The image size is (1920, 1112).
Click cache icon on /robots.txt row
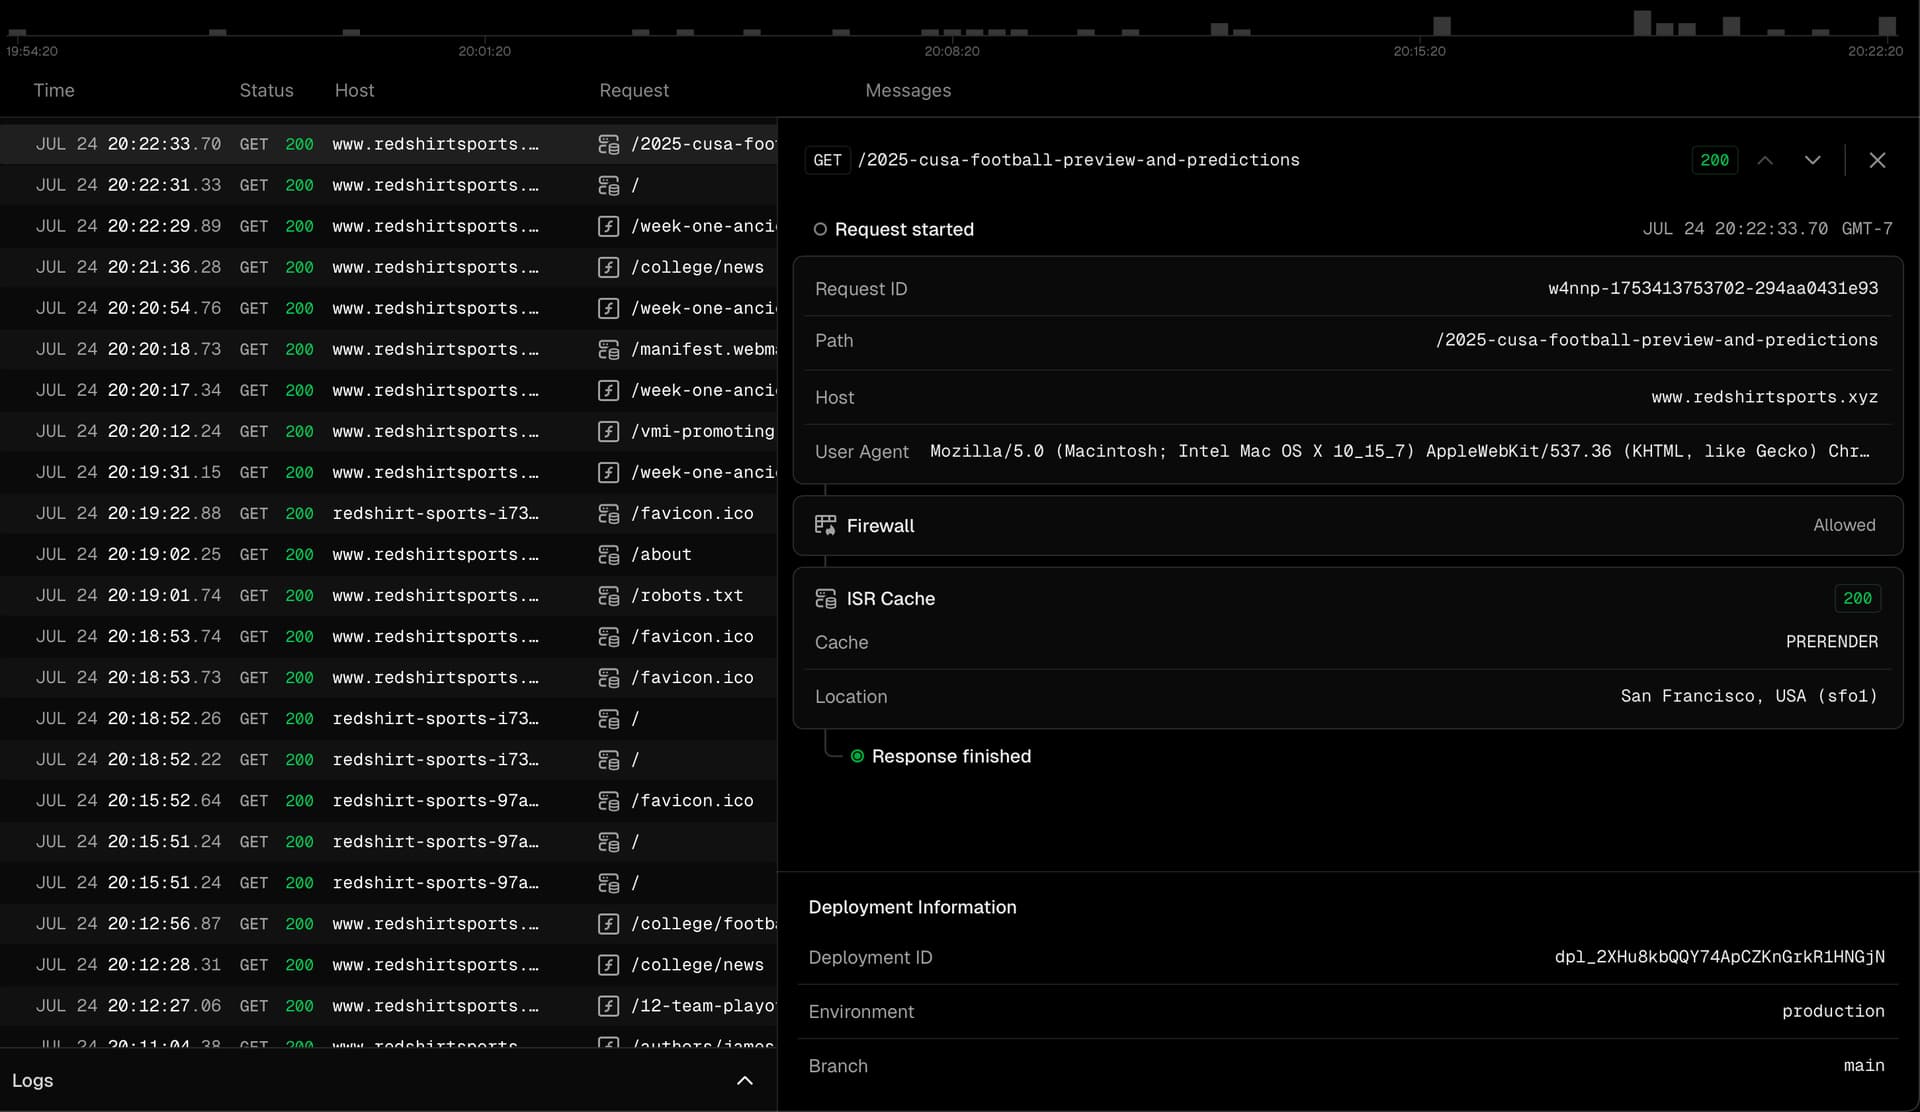click(x=608, y=596)
